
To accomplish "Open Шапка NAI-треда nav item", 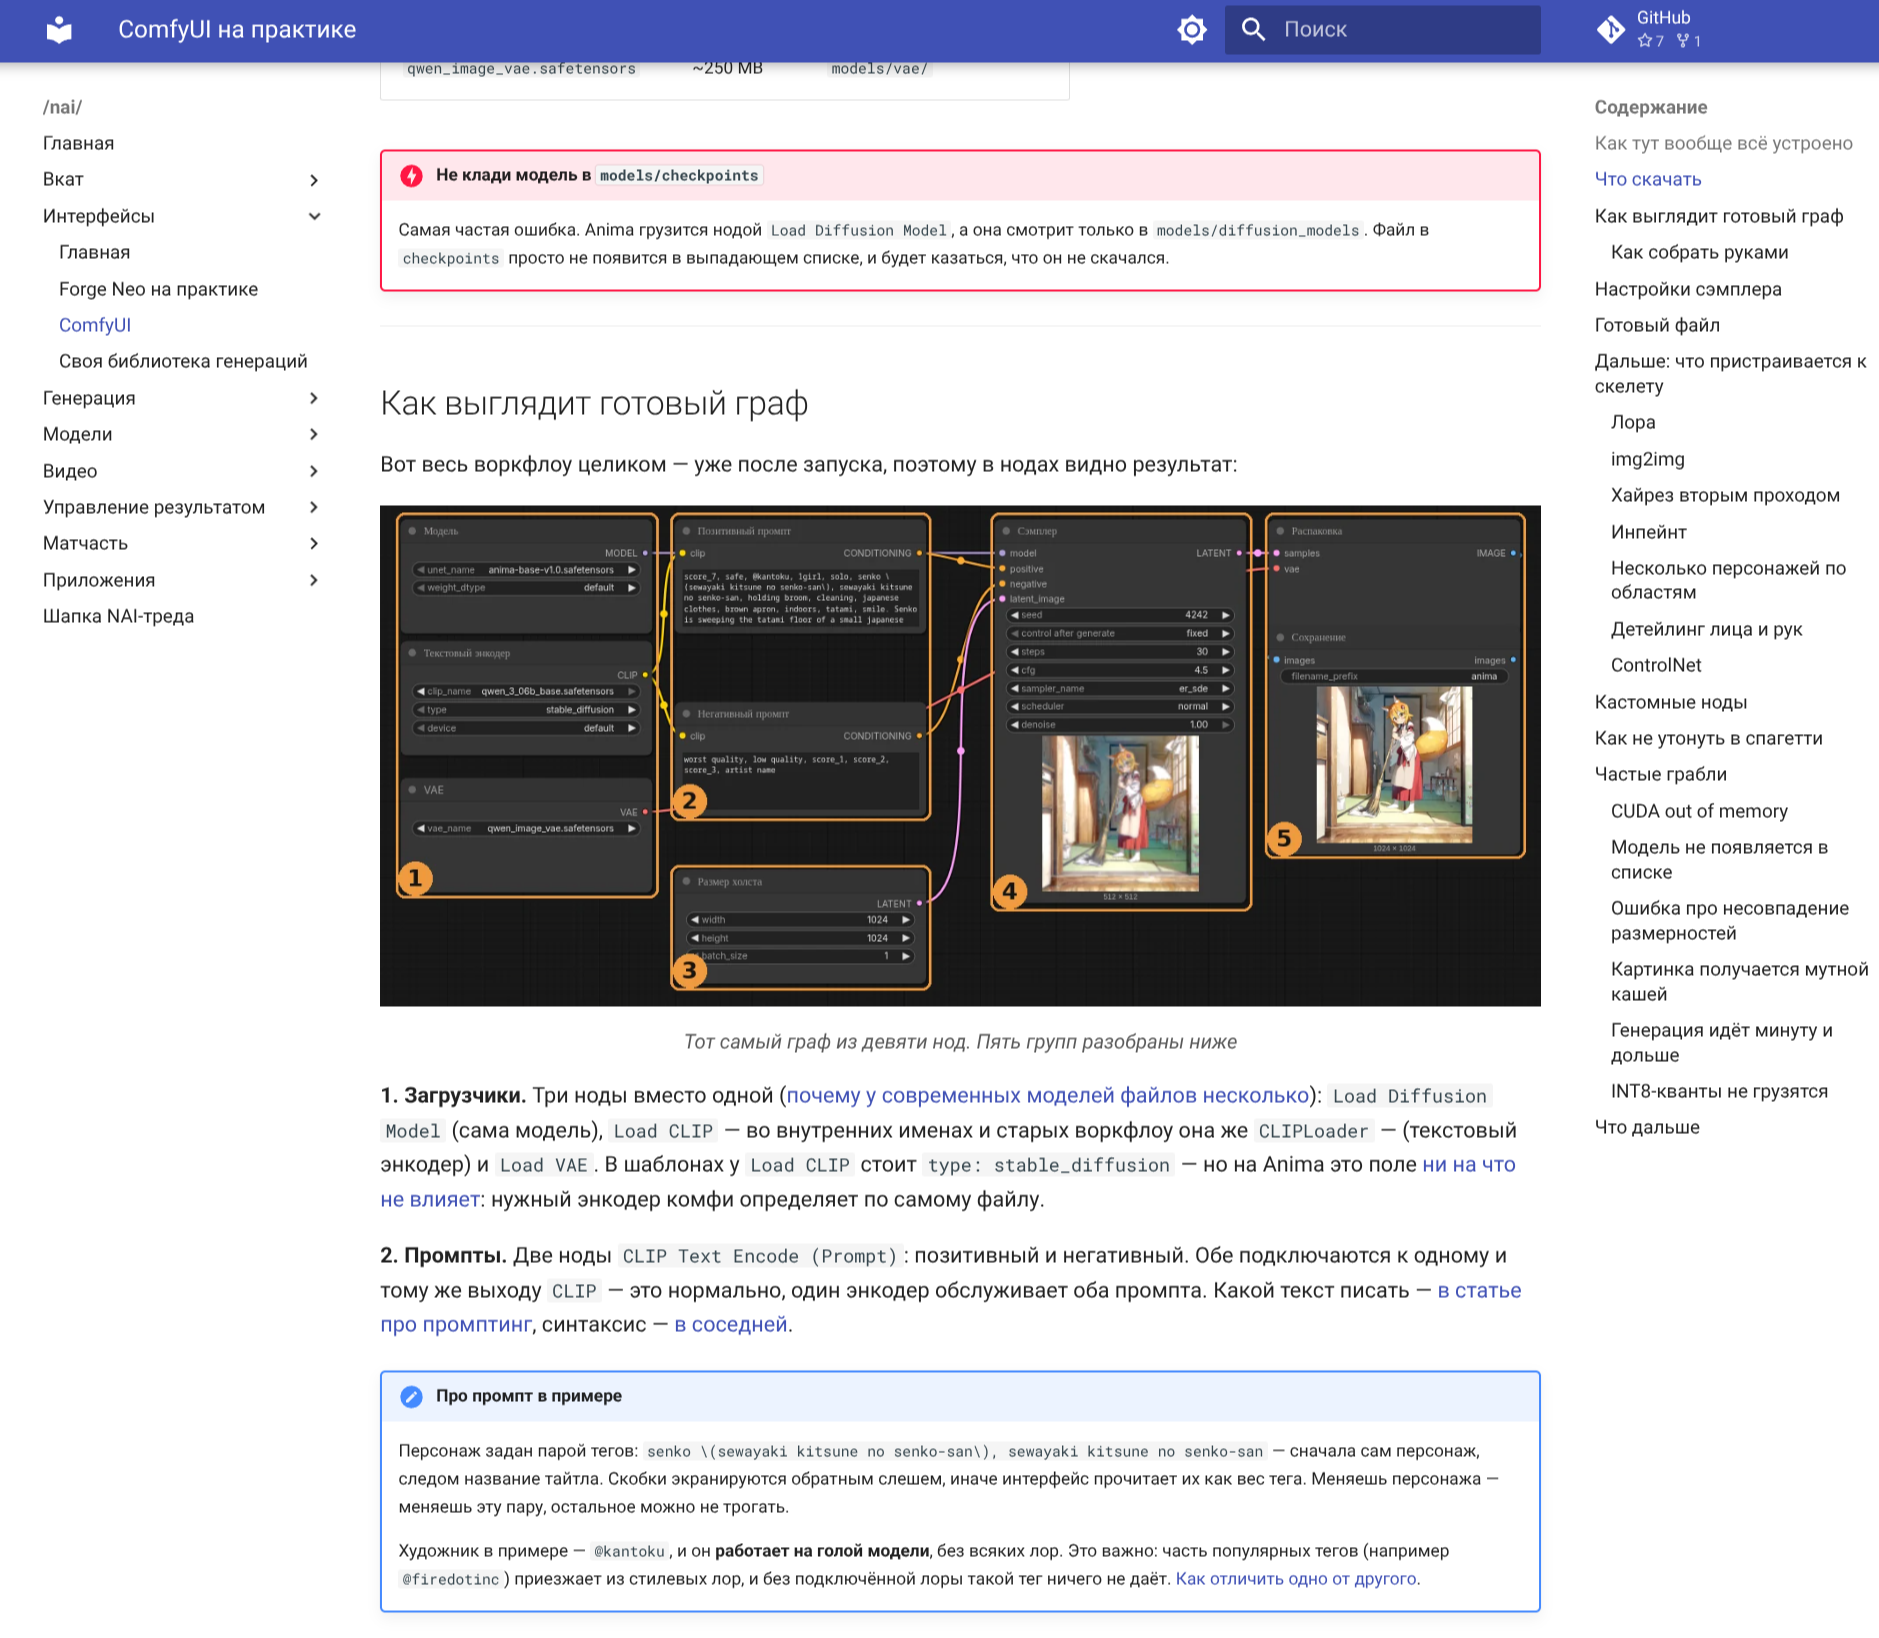I will coord(118,616).
